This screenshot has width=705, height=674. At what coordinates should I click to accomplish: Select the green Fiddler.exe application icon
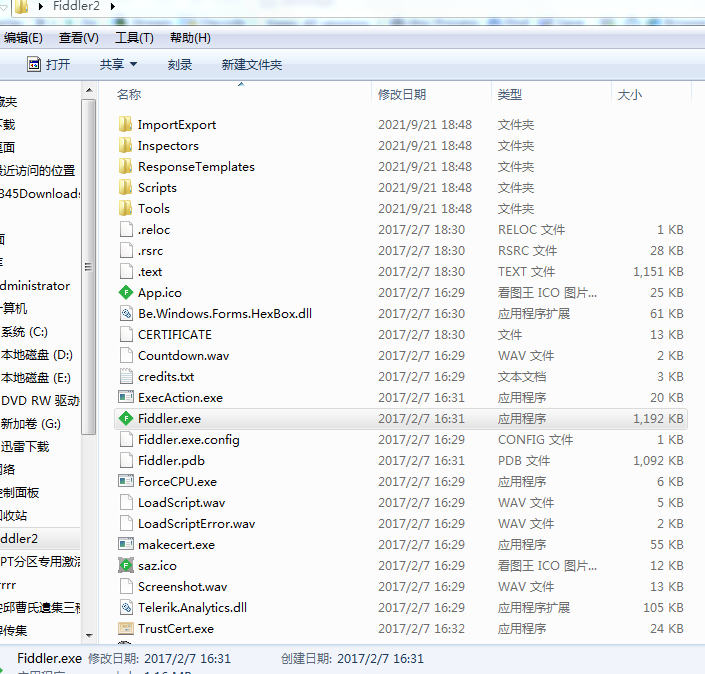[x=126, y=419]
